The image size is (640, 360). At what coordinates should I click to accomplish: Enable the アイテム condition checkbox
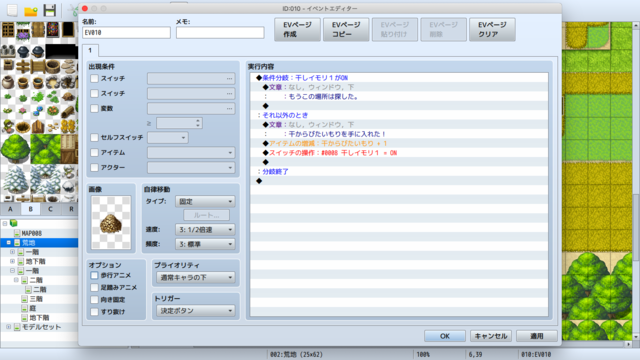pyautogui.click(x=94, y=152)
